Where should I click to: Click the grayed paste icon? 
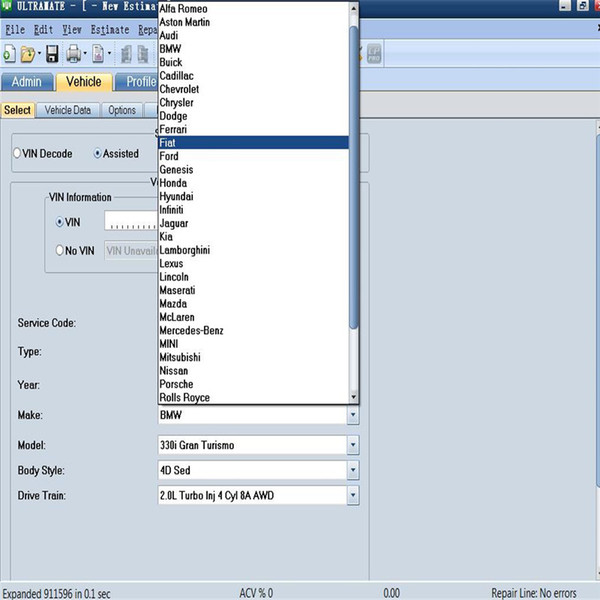tap(143, 54)
